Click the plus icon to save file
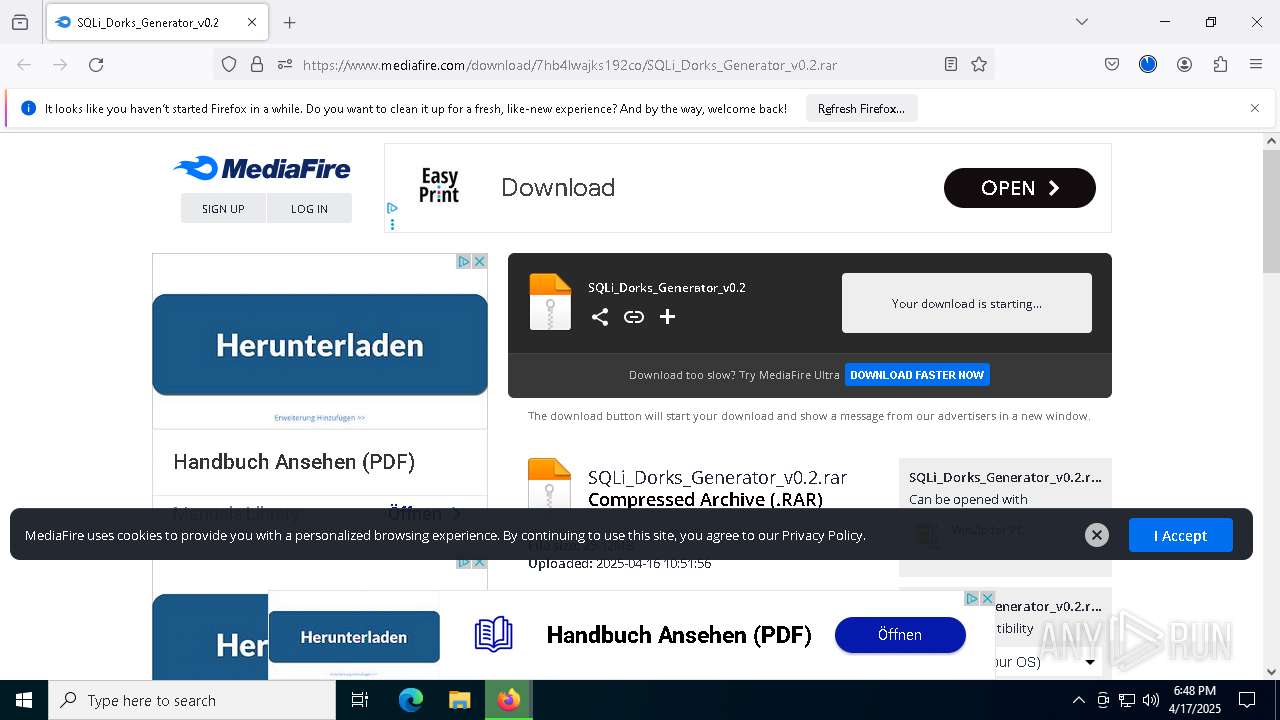The width and height of the screenshot is (1280, 720). [x=668, y=317]
